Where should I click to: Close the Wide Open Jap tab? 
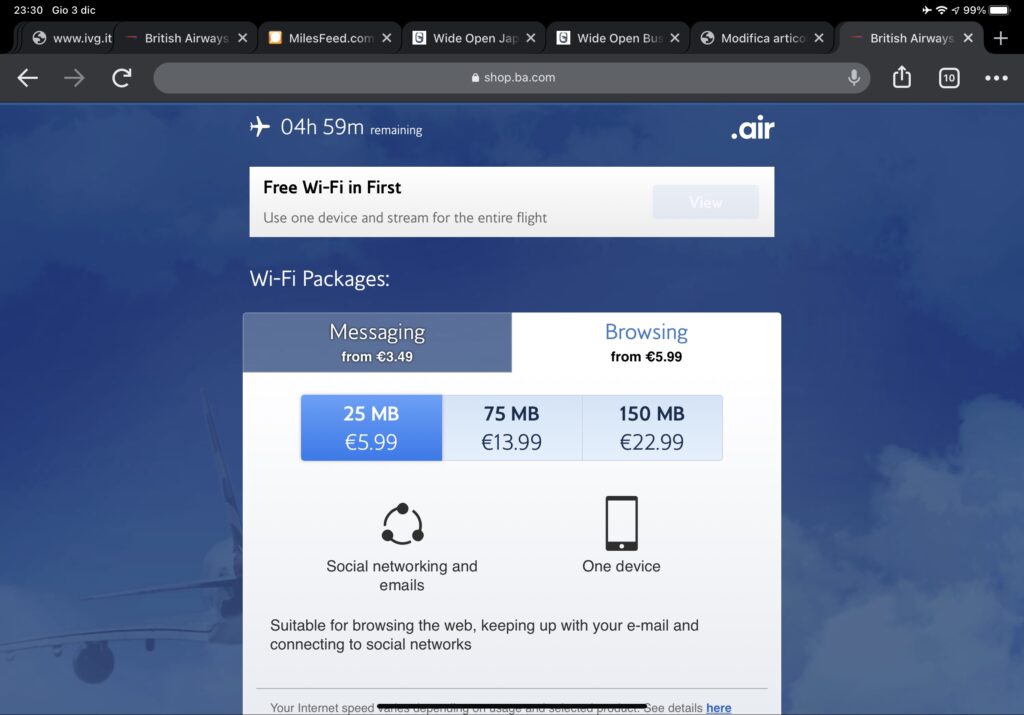click(x=531, y=39)
